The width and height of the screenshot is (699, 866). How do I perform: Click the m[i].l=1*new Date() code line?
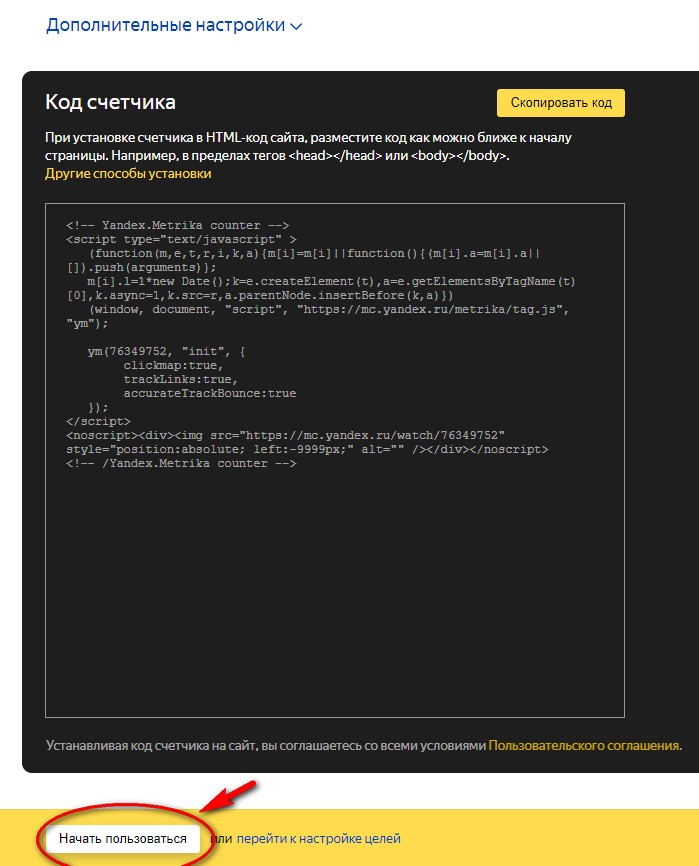[x=331, y=281]
